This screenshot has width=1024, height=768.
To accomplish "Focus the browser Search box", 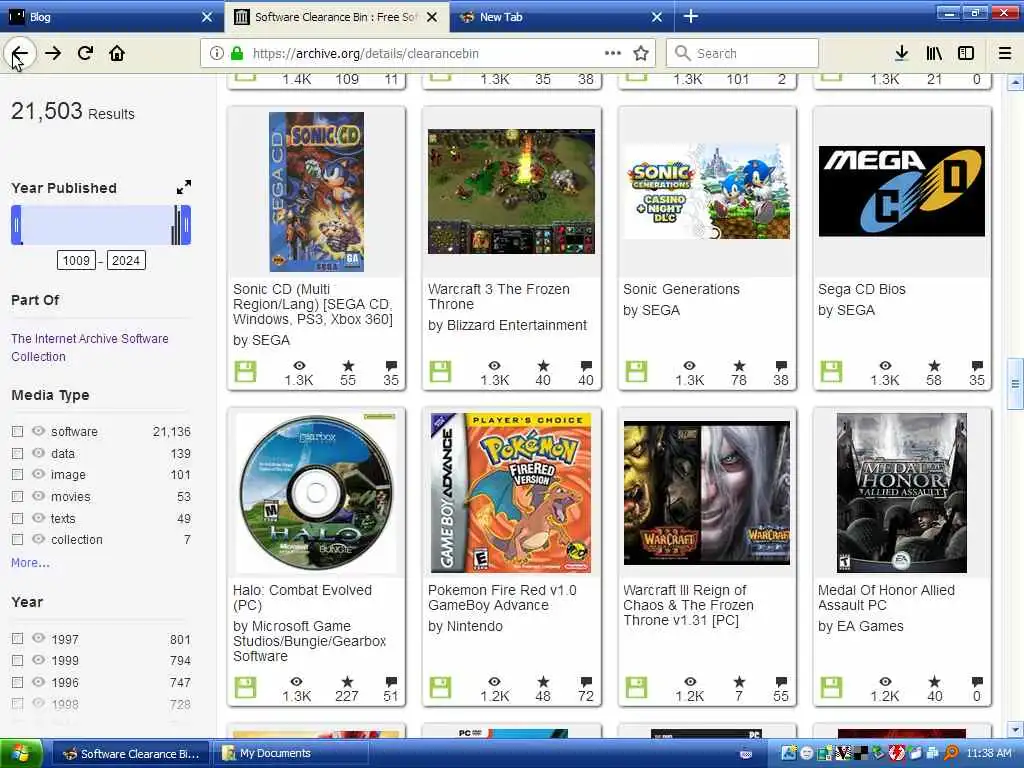I will pyautogui.click(x=743, y=54).
